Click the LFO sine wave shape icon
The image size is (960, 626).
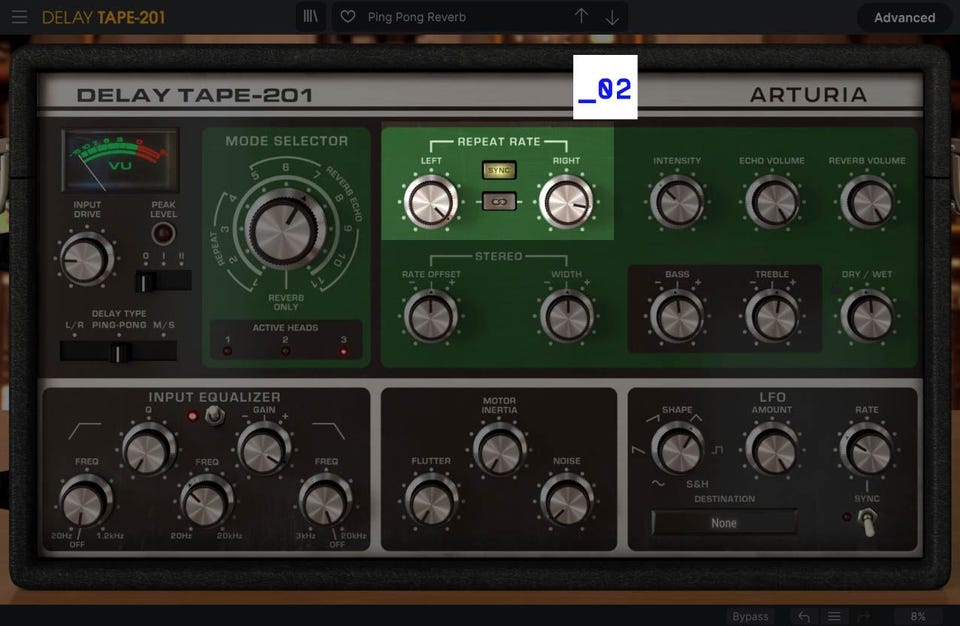(x=658, y=483)
